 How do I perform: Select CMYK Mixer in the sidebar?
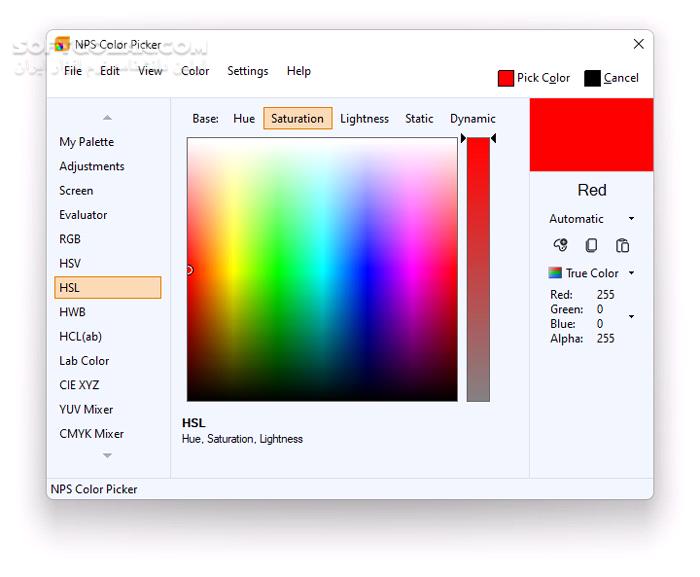pyautogui.click(x=91, y=434)
